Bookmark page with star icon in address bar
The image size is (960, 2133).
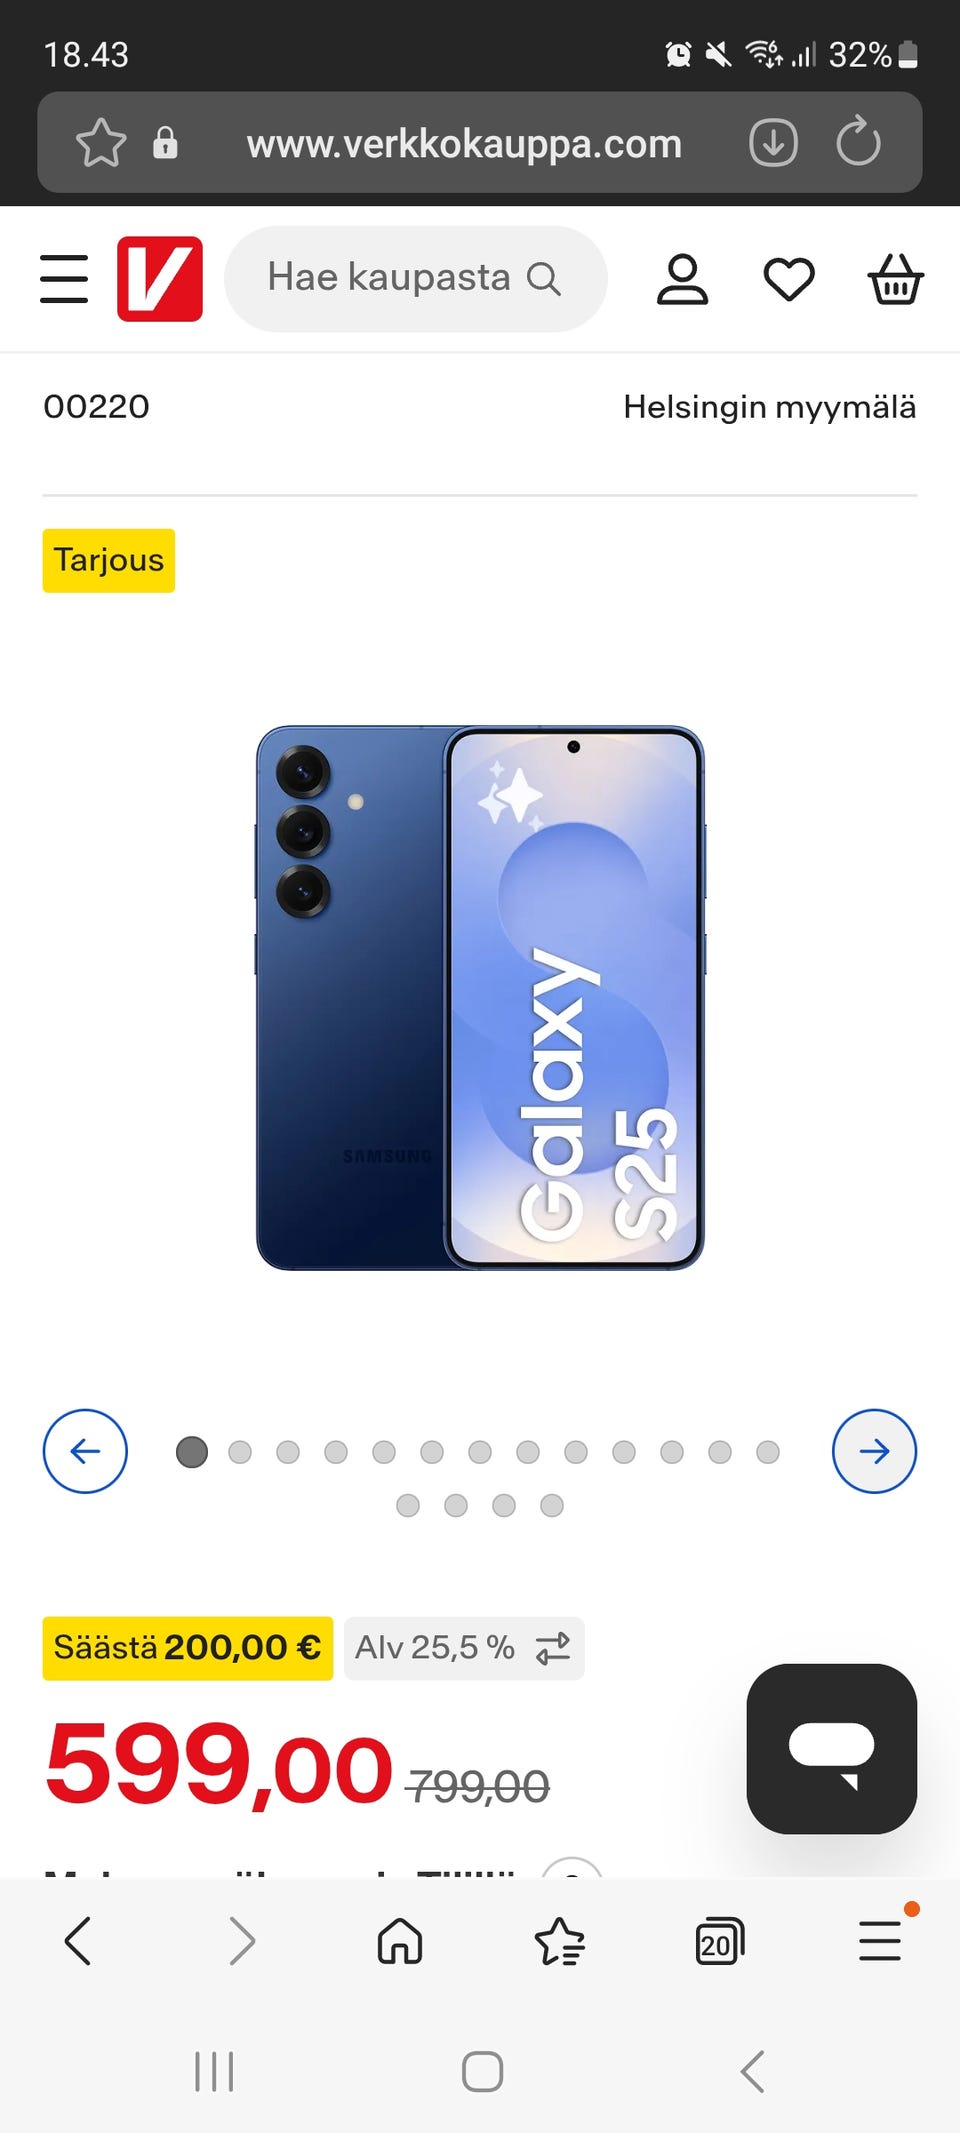click(x=101, y=143)
